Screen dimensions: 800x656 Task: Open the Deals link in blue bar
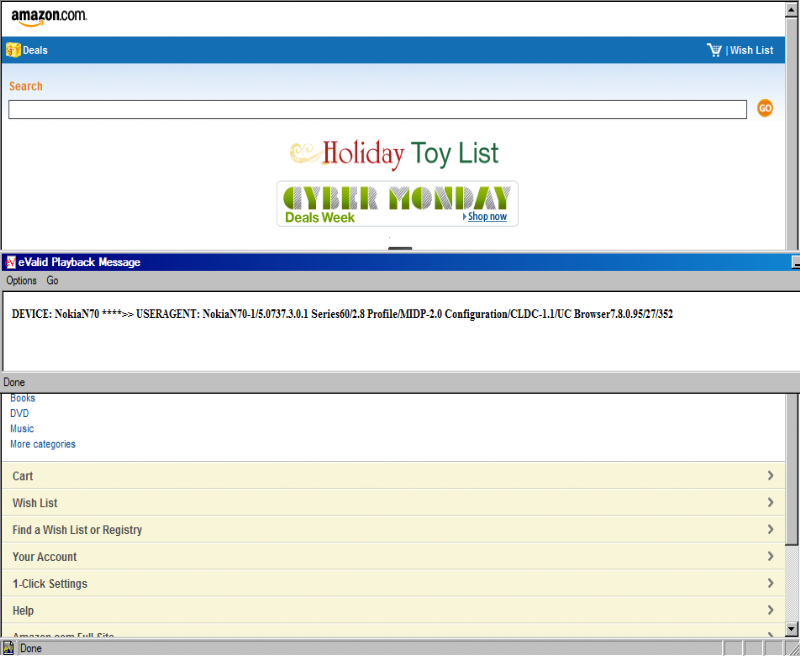pos(35,50)
